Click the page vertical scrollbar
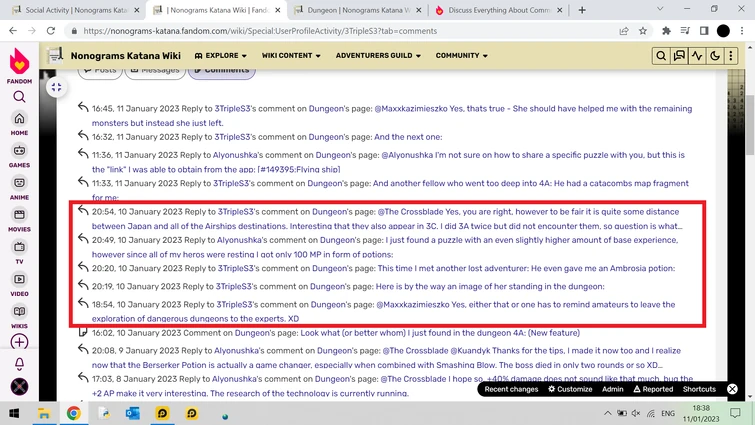Image resolution: width=755 pixels, height=425 pixels. tap(750, 125)
